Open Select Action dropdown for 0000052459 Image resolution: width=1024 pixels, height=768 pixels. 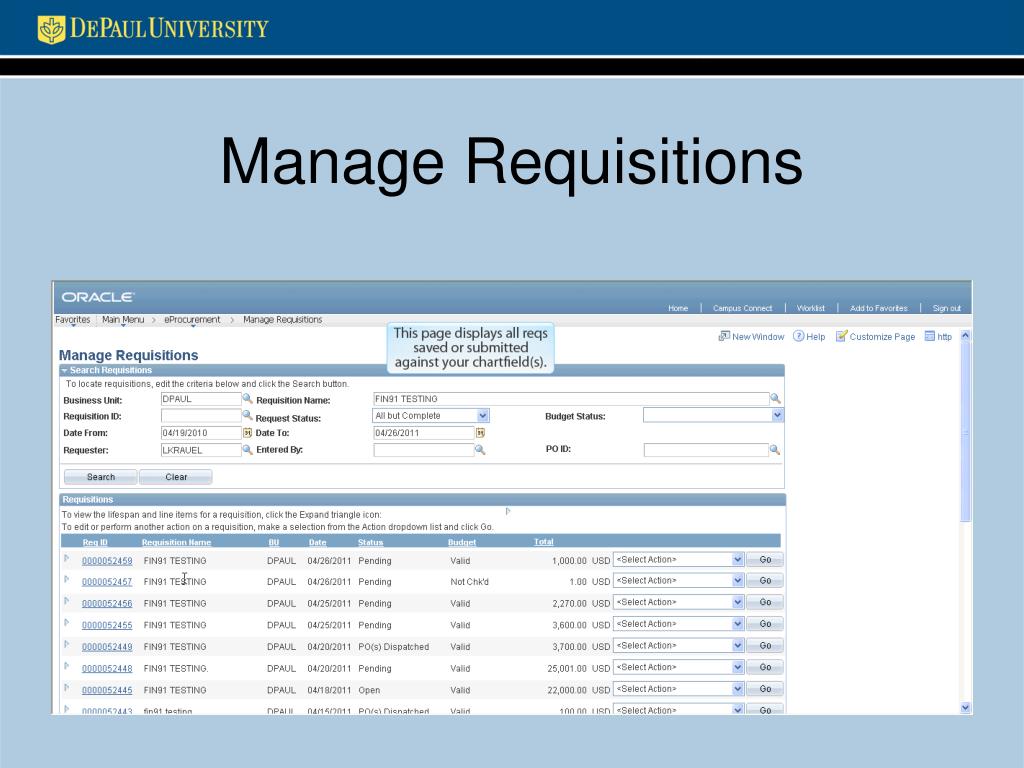(x=737, y=560)
